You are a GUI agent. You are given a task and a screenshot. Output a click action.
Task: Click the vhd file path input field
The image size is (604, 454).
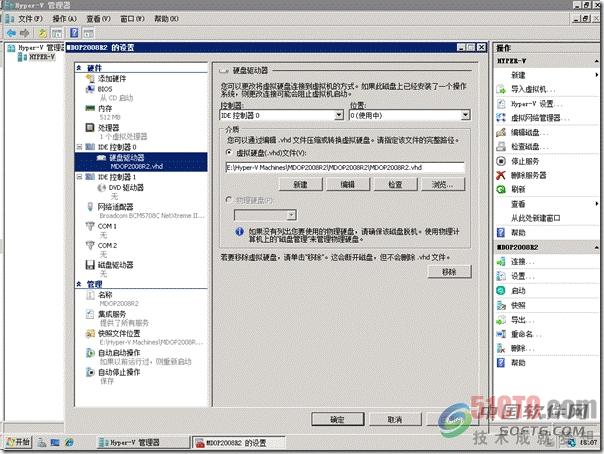[x=345, y=167]
